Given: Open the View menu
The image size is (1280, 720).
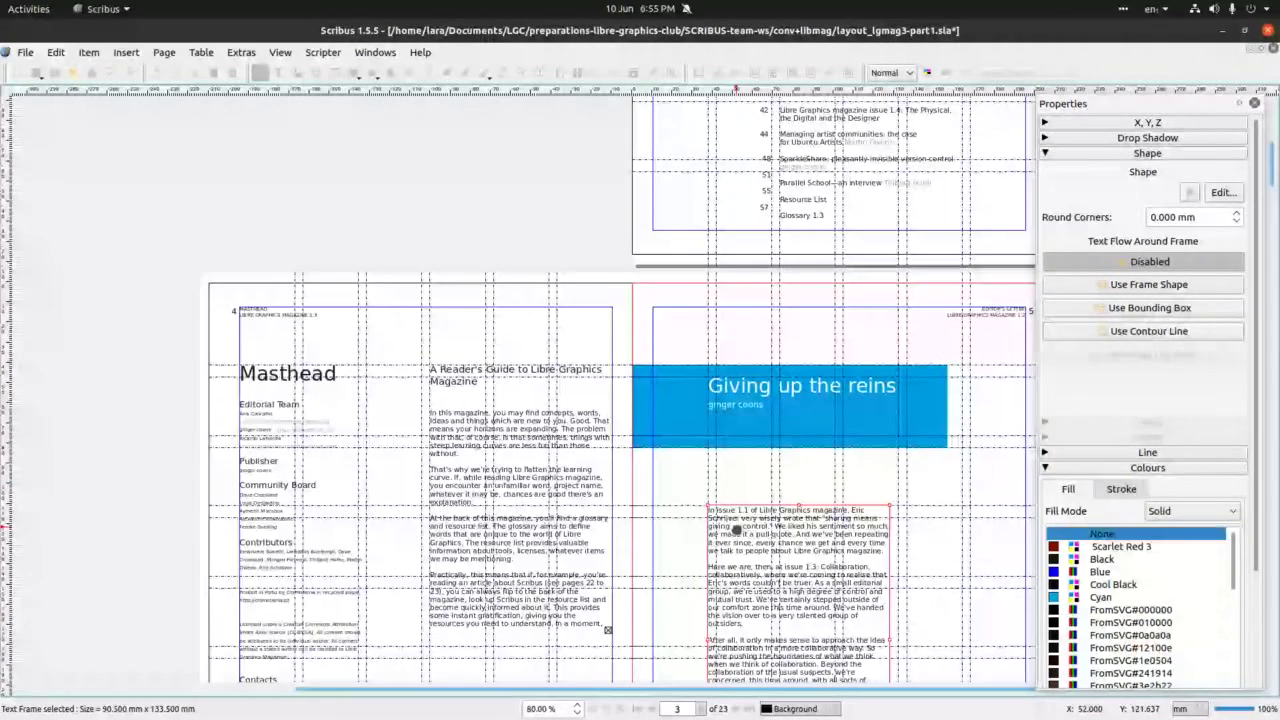Looking at the screenshot, I should [280, 52].
